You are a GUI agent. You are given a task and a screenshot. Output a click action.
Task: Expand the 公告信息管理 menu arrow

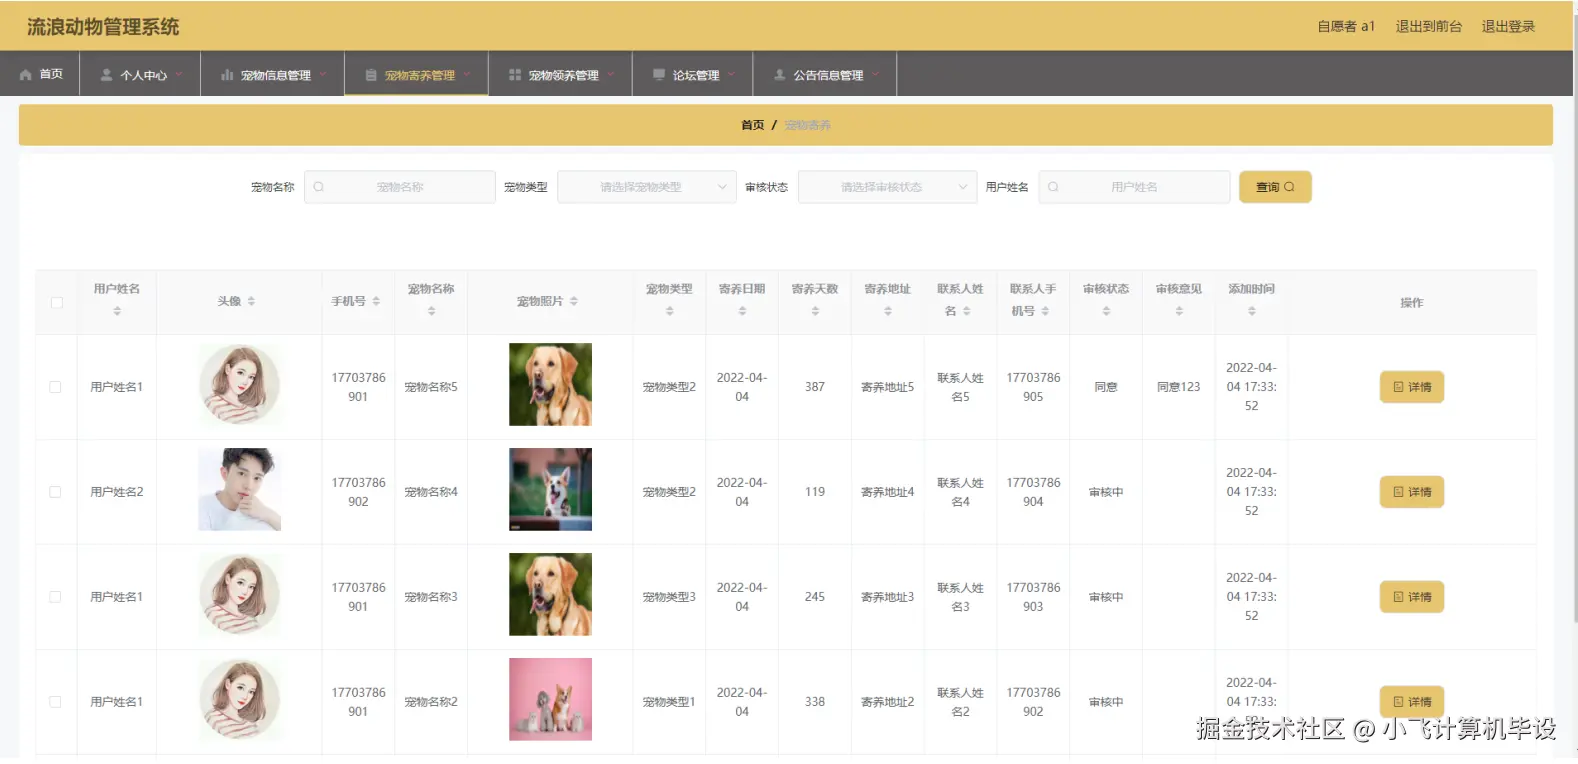pyautogui.click(x=876, y=74)
